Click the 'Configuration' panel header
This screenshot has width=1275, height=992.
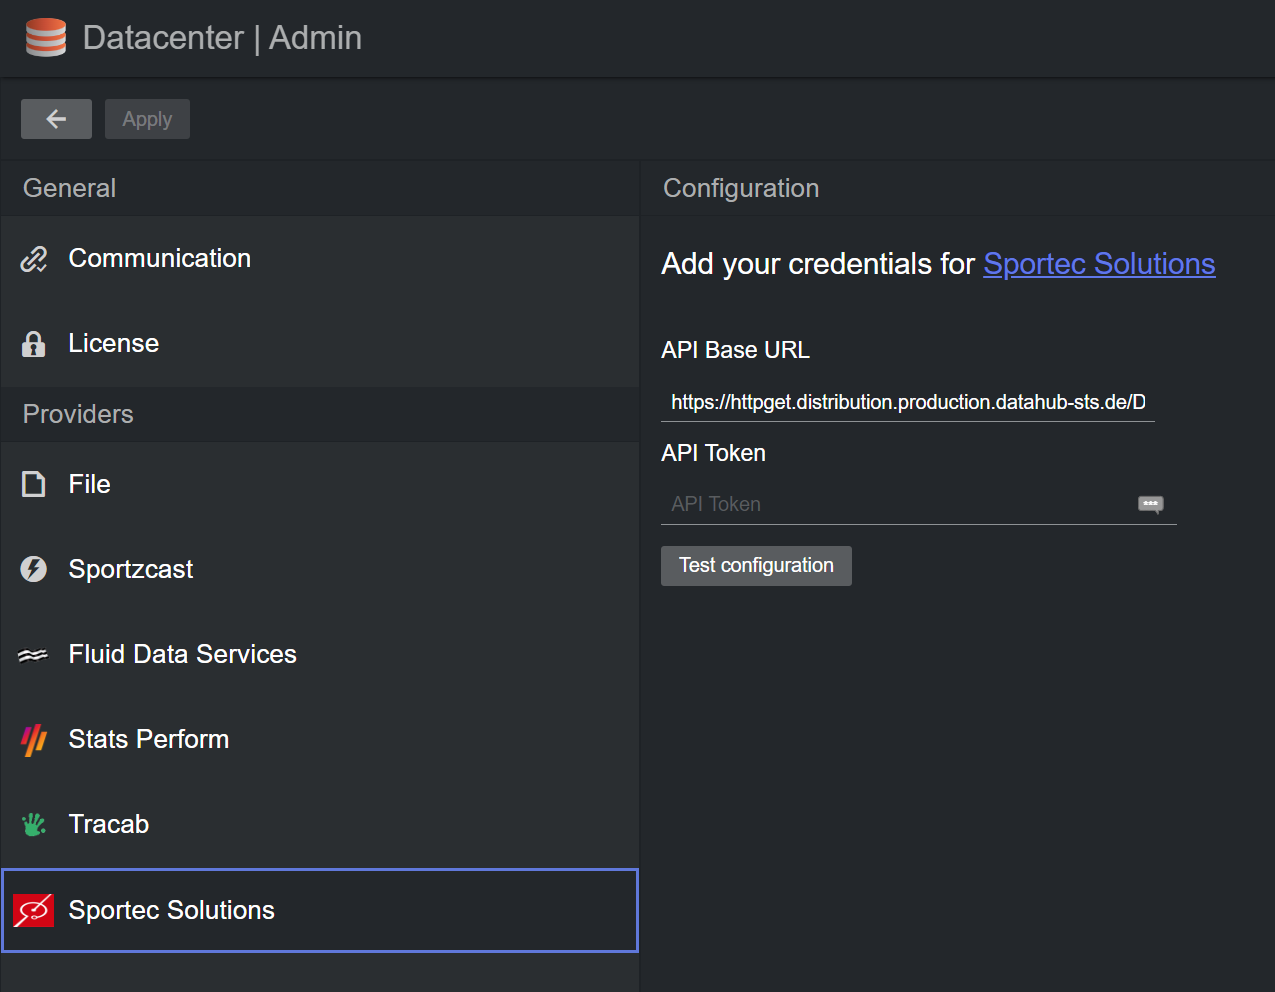point(741,188)
